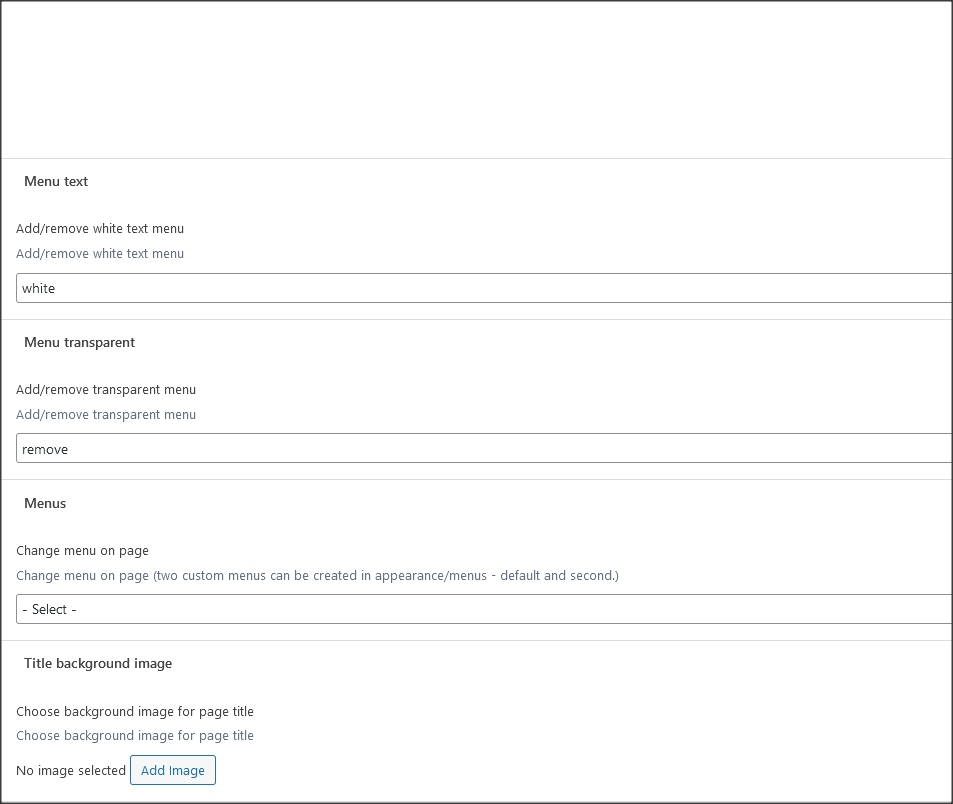Click the gray 'Add/remove white text menu' description
953x804 pixels.
[100, 253]
